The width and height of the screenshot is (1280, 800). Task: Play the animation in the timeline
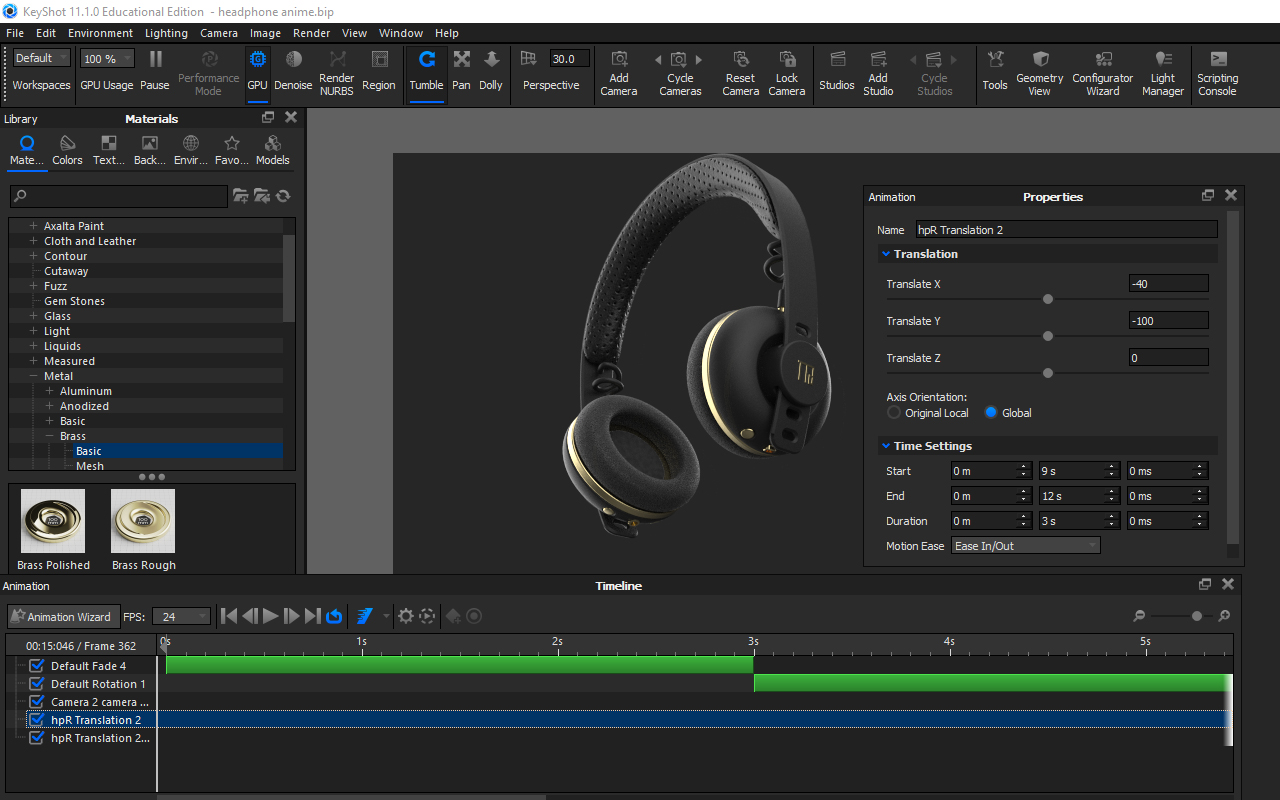click(x=270, y=616)
